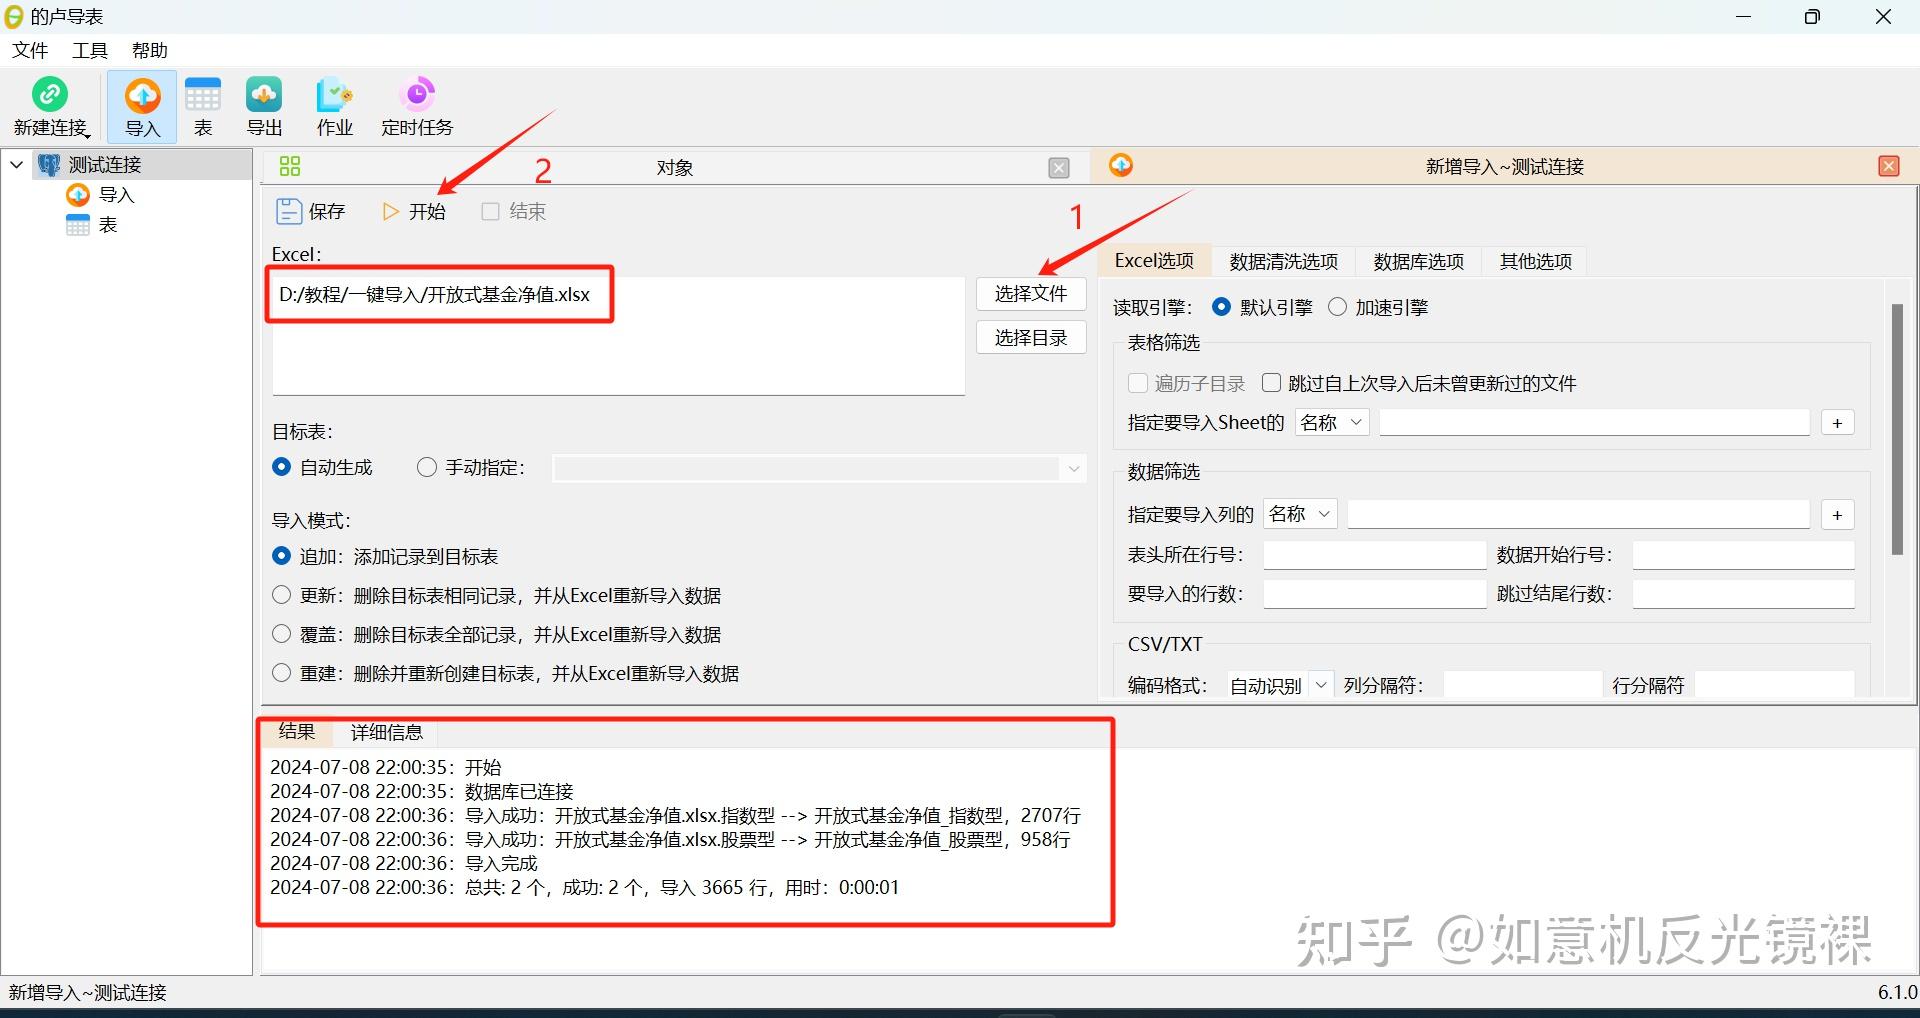
Task: Select the 覆盖 import mode
Action: coord(281,634)
